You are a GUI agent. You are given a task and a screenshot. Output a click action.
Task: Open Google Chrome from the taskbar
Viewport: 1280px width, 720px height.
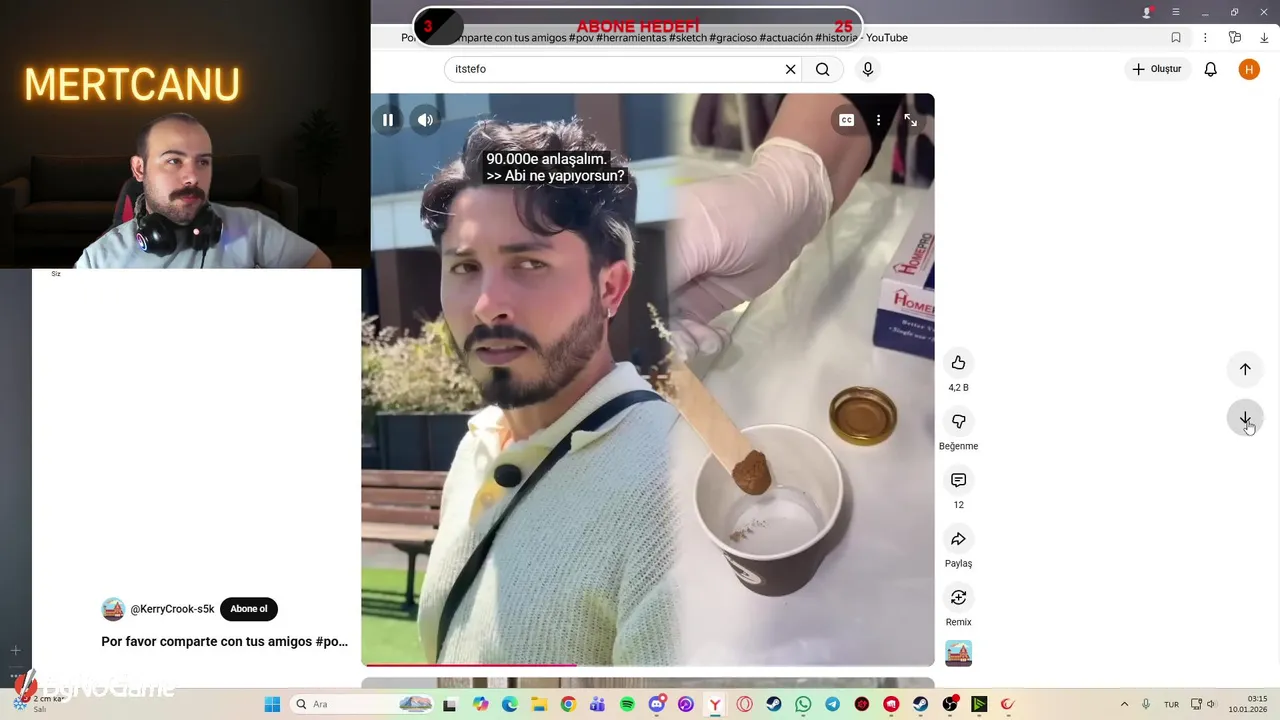pos(568,704)
